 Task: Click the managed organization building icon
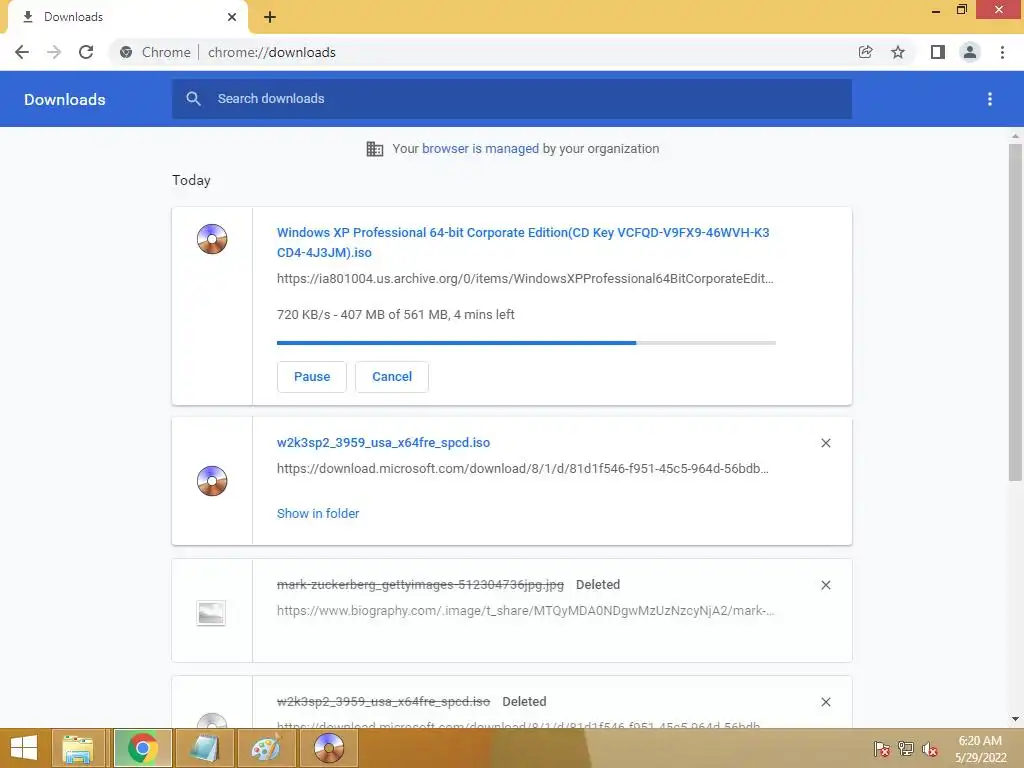point(375,149)
